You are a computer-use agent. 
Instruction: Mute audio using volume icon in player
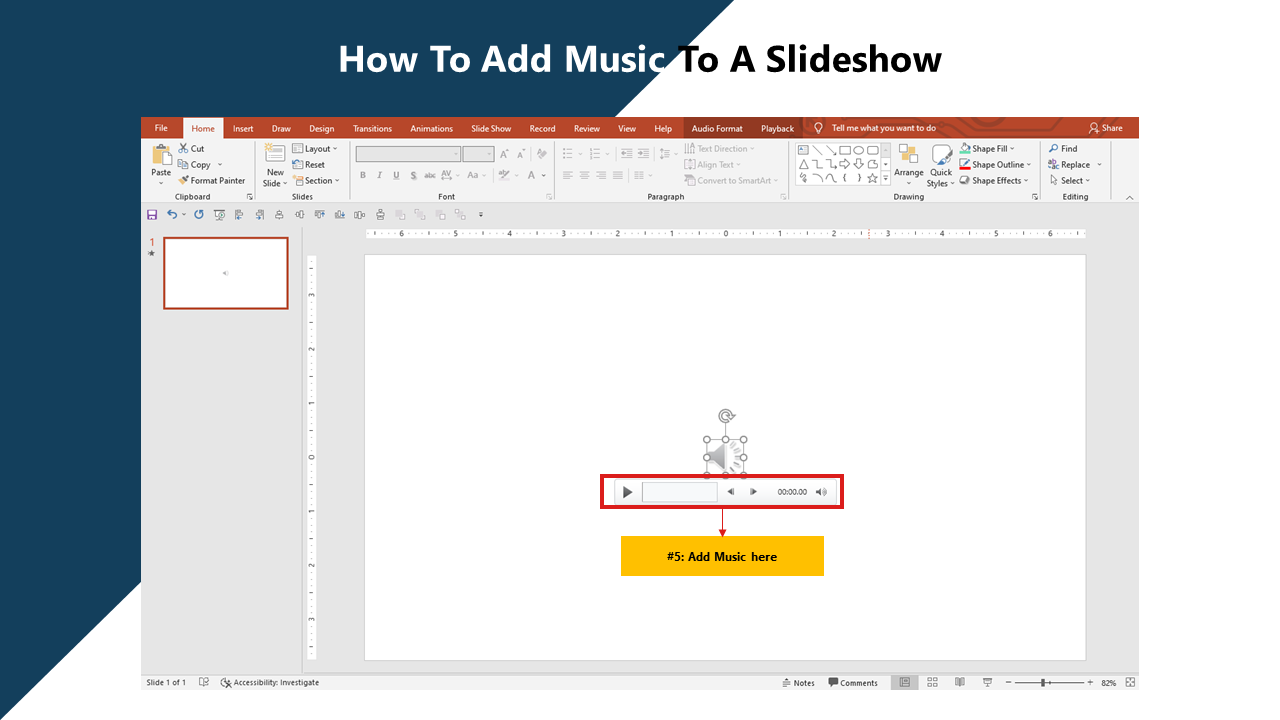tap(822, 492)
